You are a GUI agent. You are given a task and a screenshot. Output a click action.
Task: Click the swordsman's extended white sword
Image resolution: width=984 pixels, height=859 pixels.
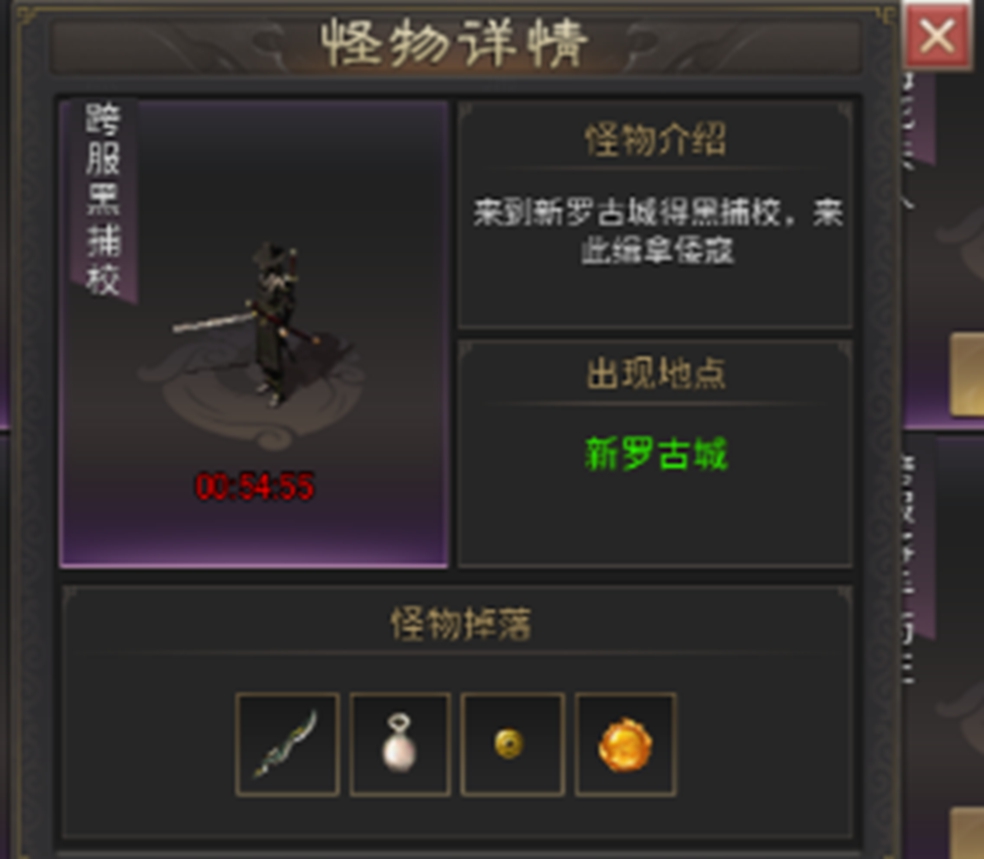(x=212, y=321)
